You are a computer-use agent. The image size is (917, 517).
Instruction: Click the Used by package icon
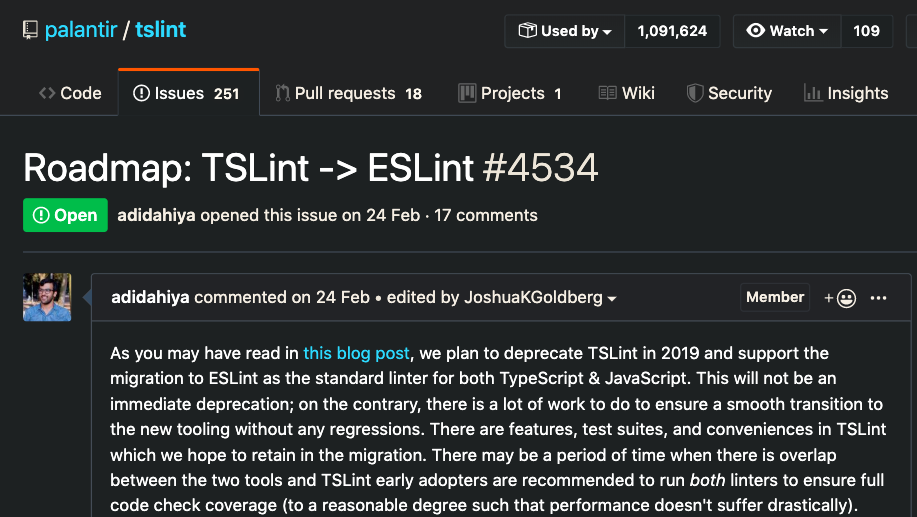click(x=528, y=30)
